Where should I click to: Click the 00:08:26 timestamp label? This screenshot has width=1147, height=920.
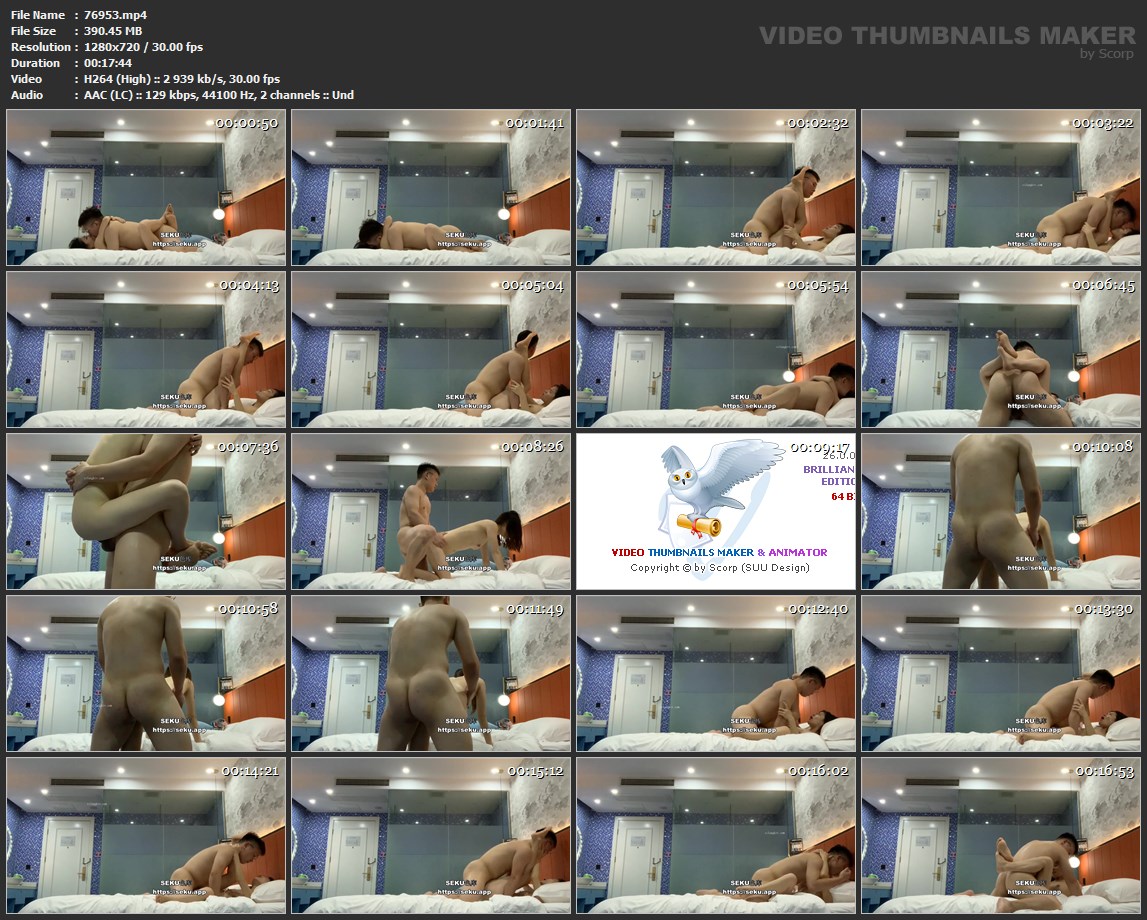click(533, 447)
